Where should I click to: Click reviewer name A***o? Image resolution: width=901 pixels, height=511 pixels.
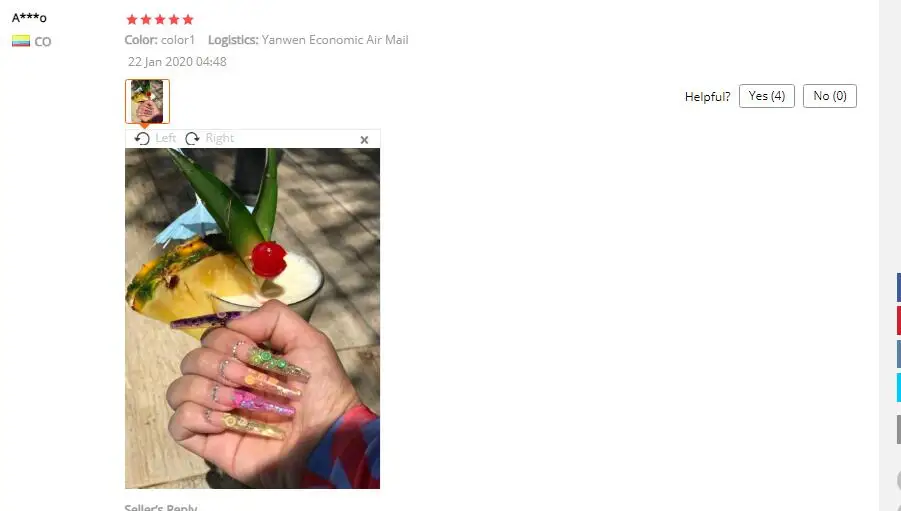(29, 18)
